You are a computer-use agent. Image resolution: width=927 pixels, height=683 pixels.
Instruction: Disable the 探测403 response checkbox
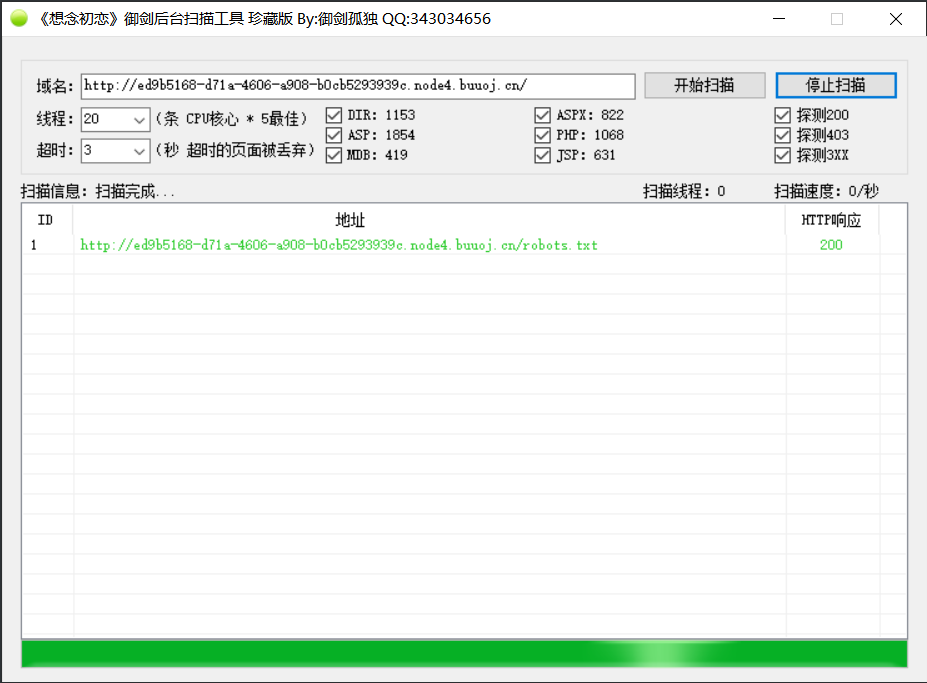783,135
